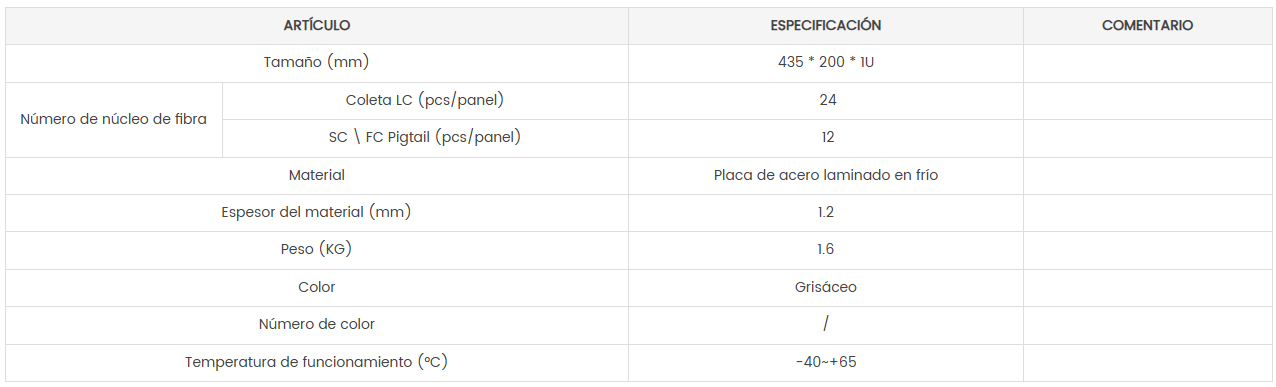
Task: Select SC \ FC Pigtail (pcs/panel) cell
Action: pyautogui.click(x=425, y=137)
